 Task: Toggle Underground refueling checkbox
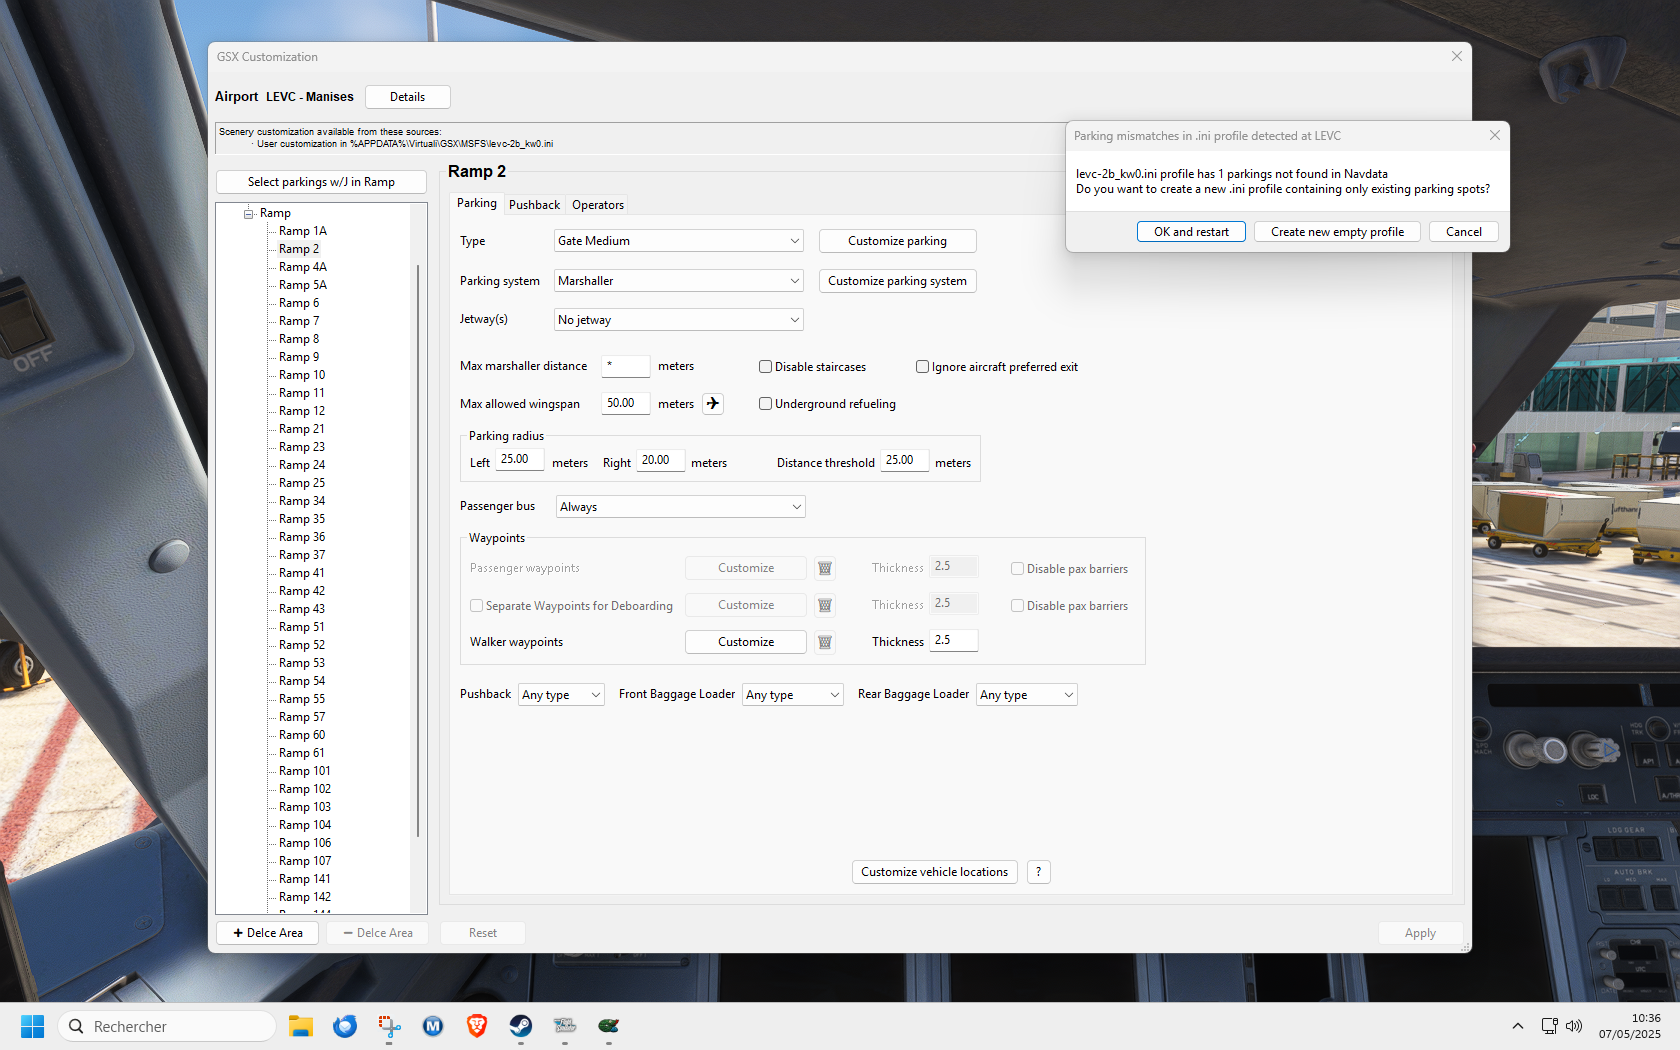pos(765,404)
